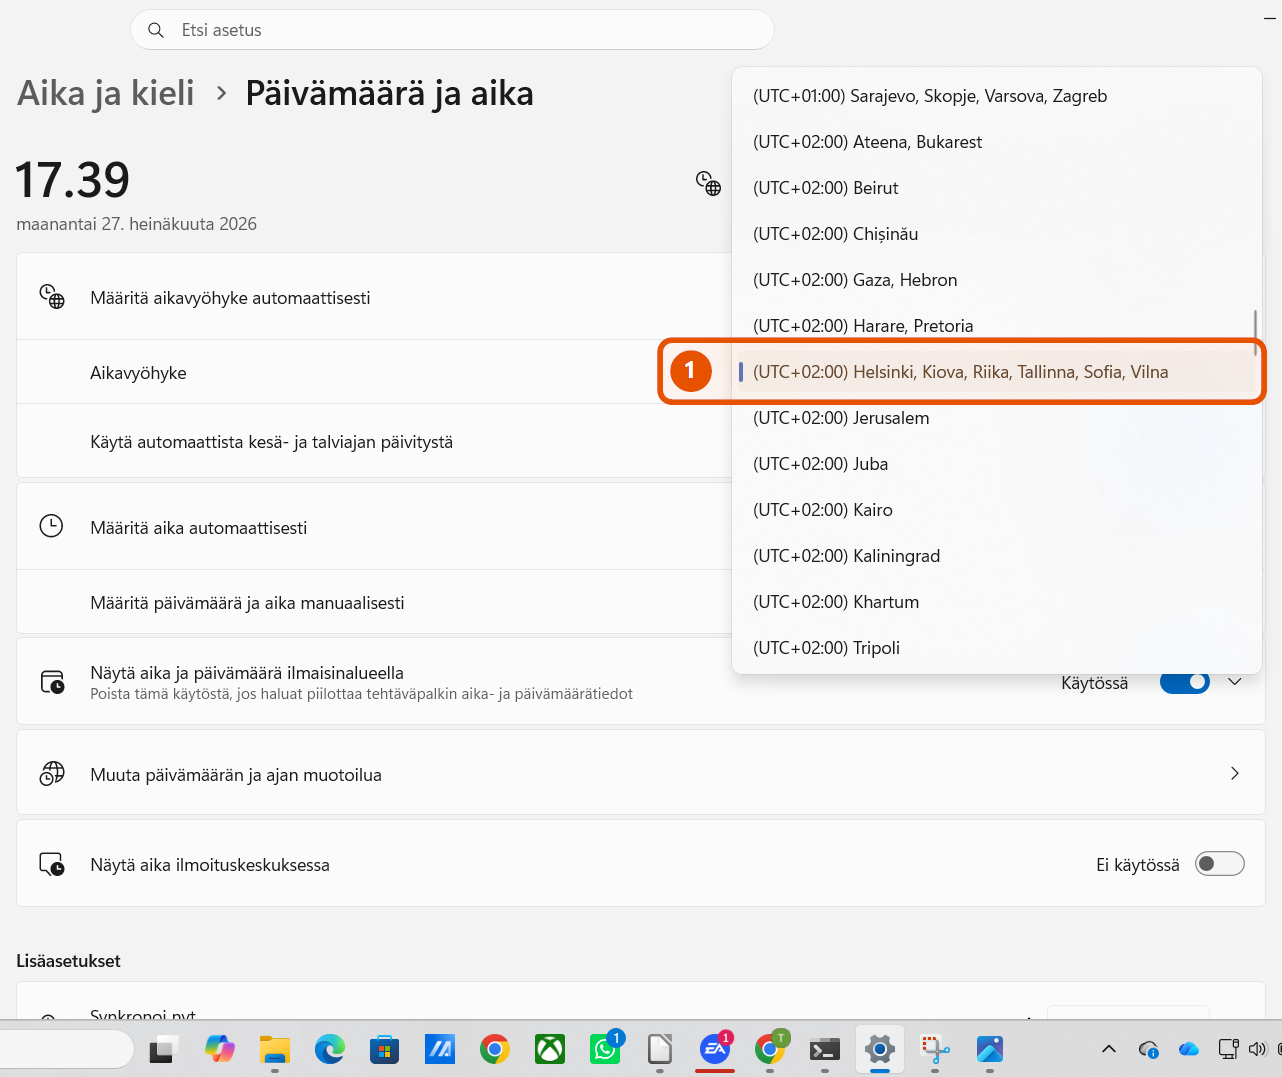Select (UTC+02:00) Juba in the list
The width and height of the screenshot is (1282, 1077).
click(x=997, y=464)
